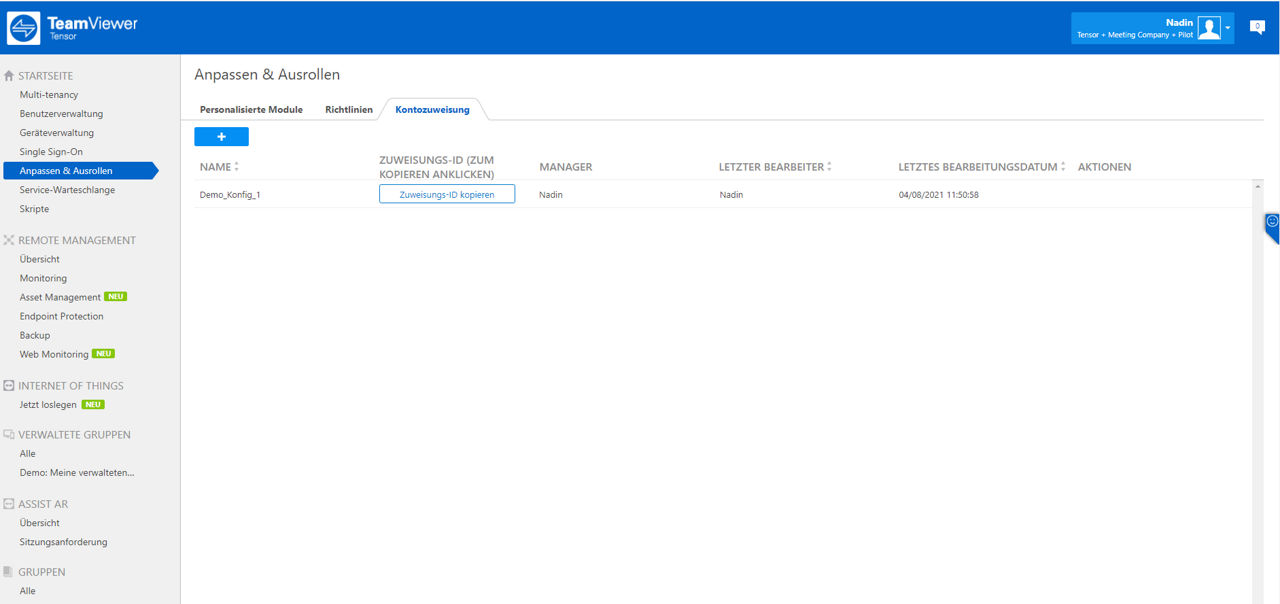This screenshot has width=1280, height=604.
Task: Open Benutzerverwaltung in sidebar
Action: click(61, 114)
